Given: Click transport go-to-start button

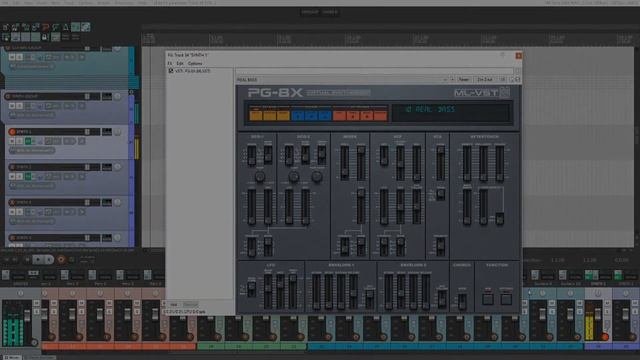Looking at the screenshot, I should pos(7,259).
